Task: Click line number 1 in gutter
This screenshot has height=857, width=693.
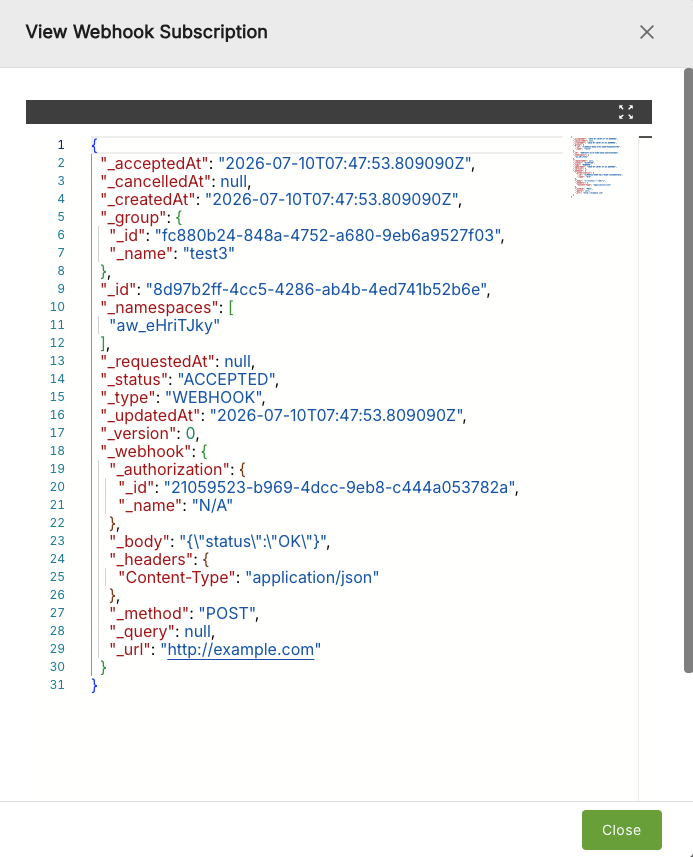Action: [x=61, y=145]
